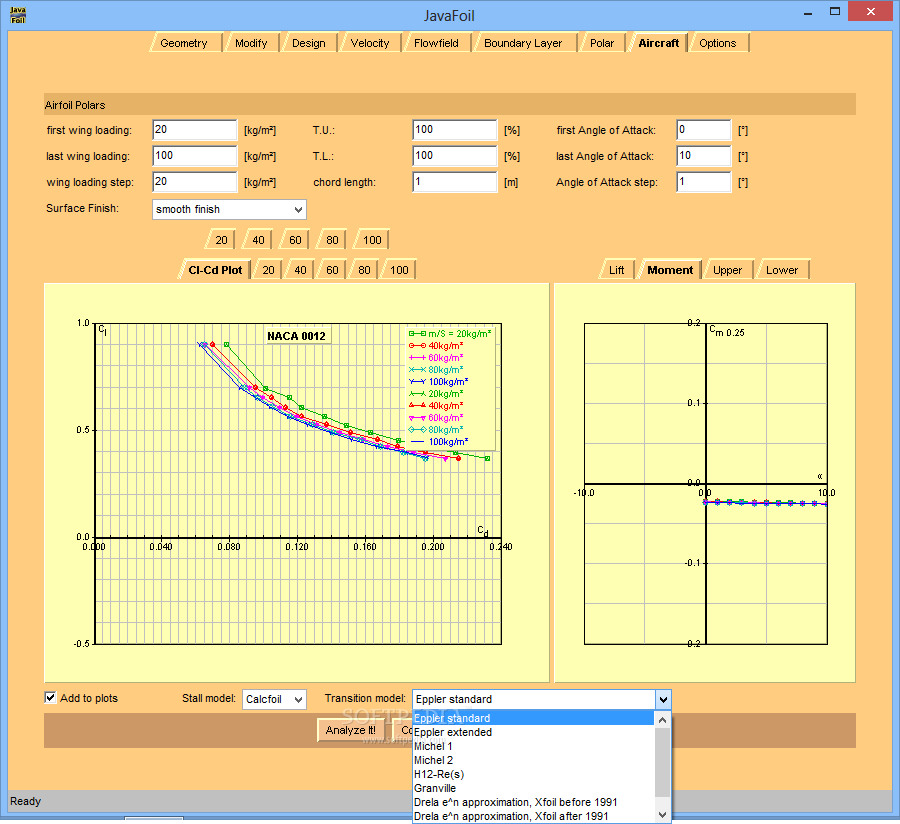Click the Angle of Attack step field
Screen dimensions: 900x824
click(x=704, y=182)
